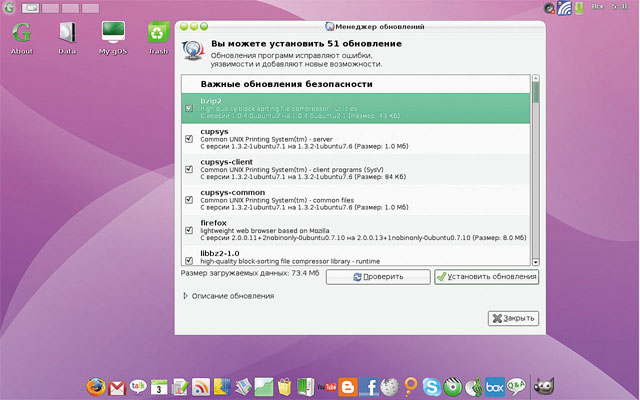Open the My gOS desktop icon
Screen dimensions: 640x400
113,38
